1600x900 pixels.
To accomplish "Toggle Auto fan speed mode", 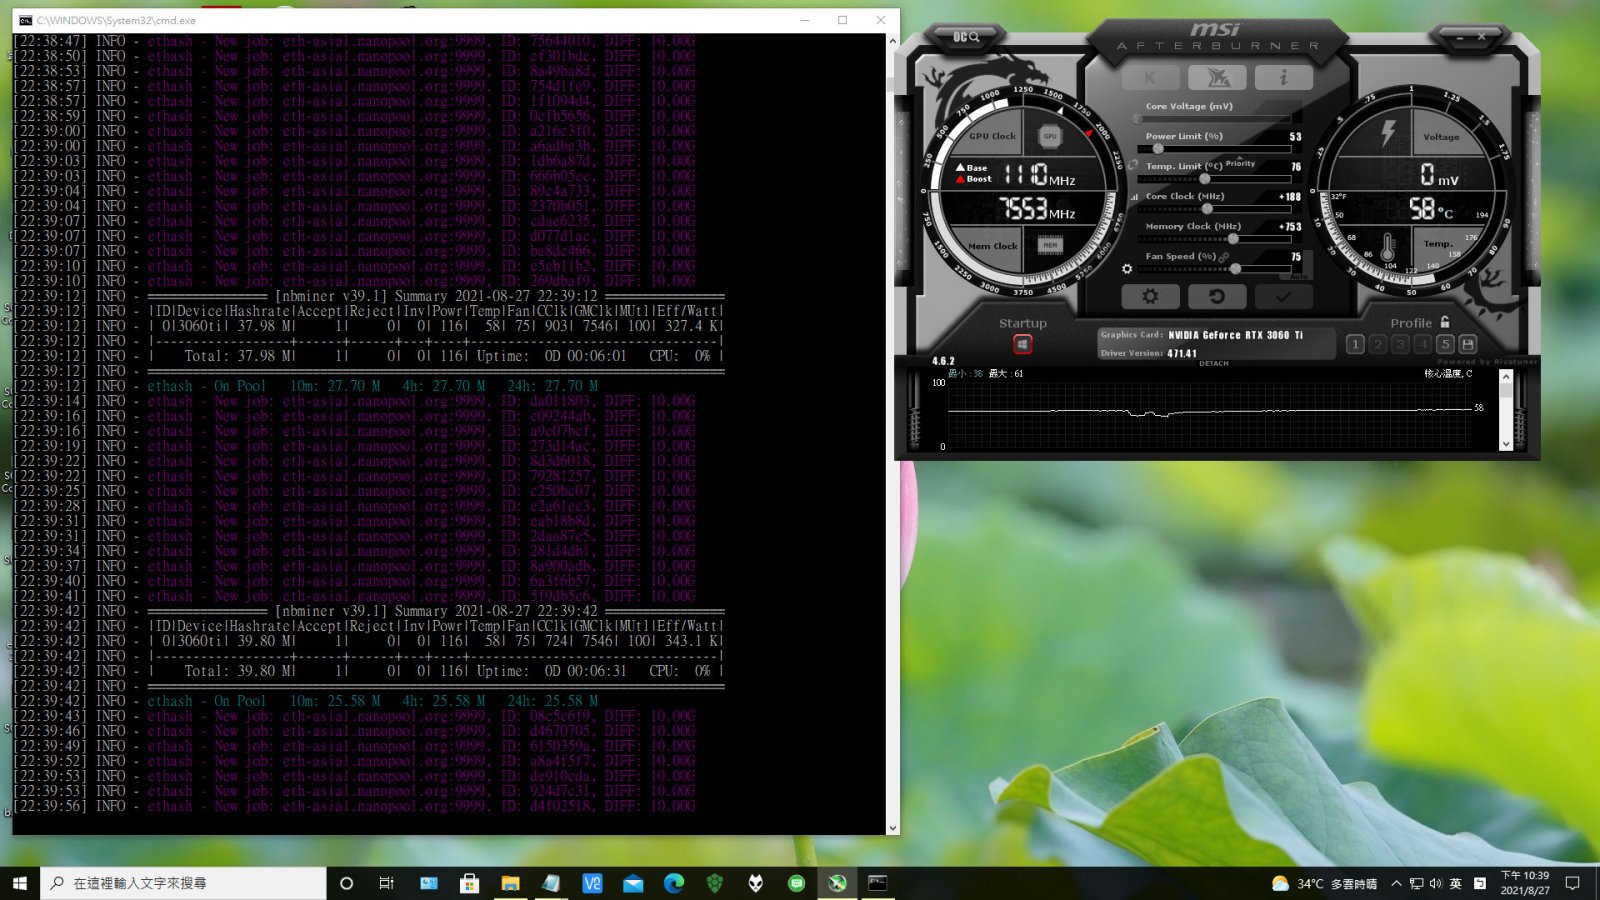I will 1298,277.
